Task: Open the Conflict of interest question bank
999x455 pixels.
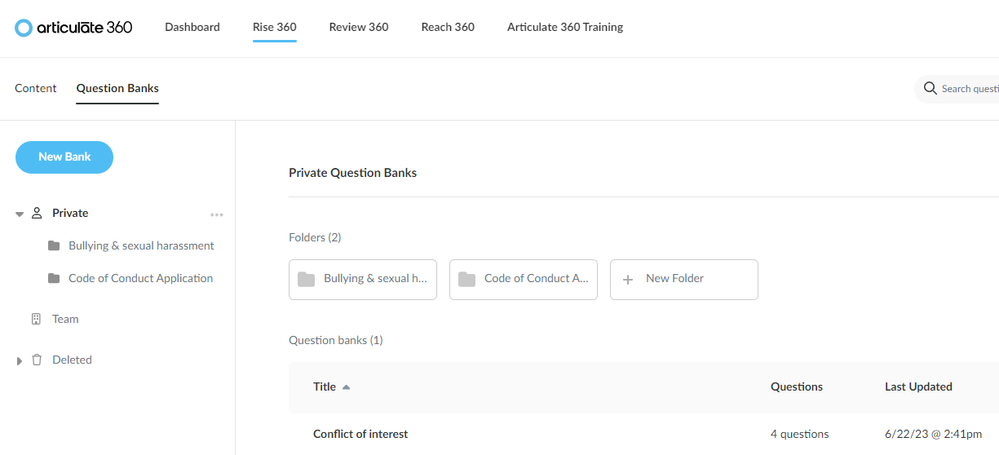Action: point(360,434)
